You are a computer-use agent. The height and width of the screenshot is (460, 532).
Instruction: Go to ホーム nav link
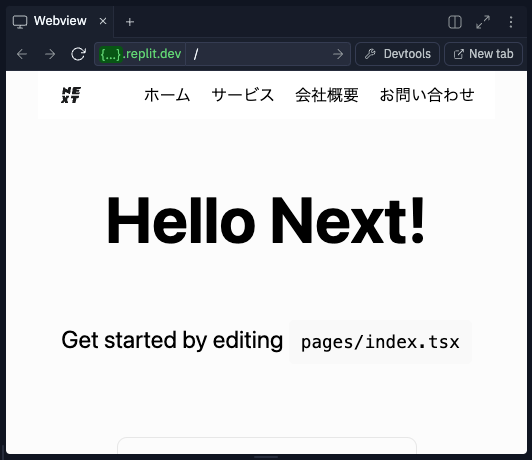click(167, 95)
